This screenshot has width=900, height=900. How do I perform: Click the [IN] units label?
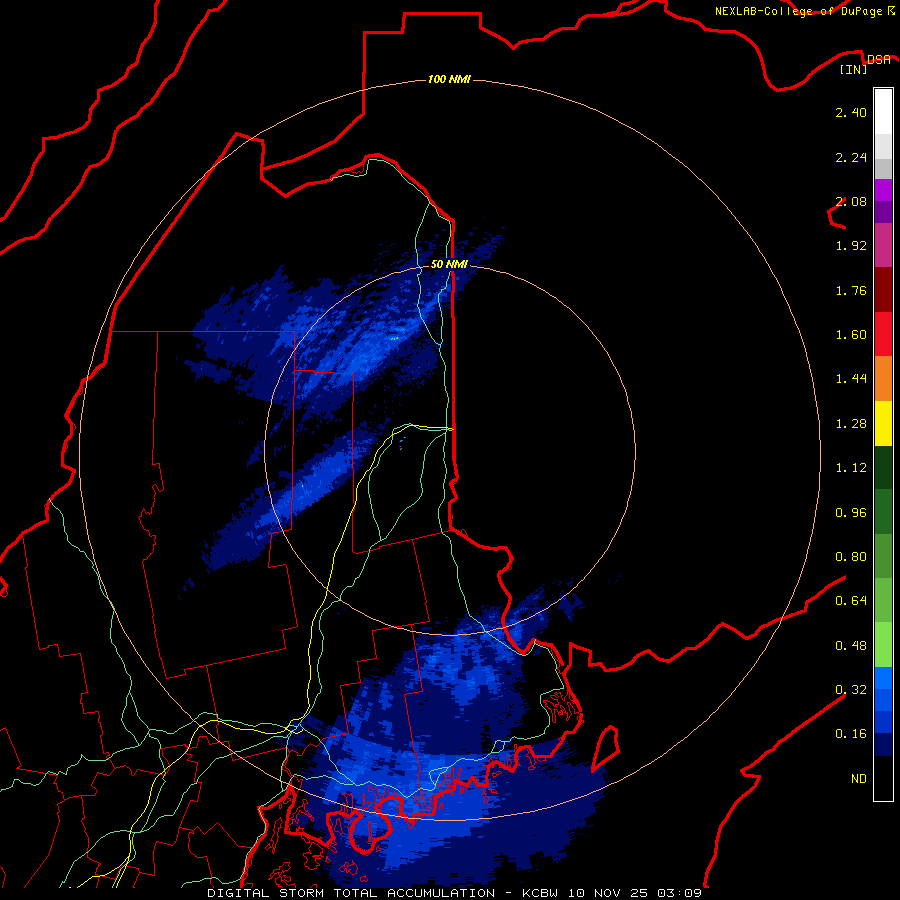pos(853,69)
